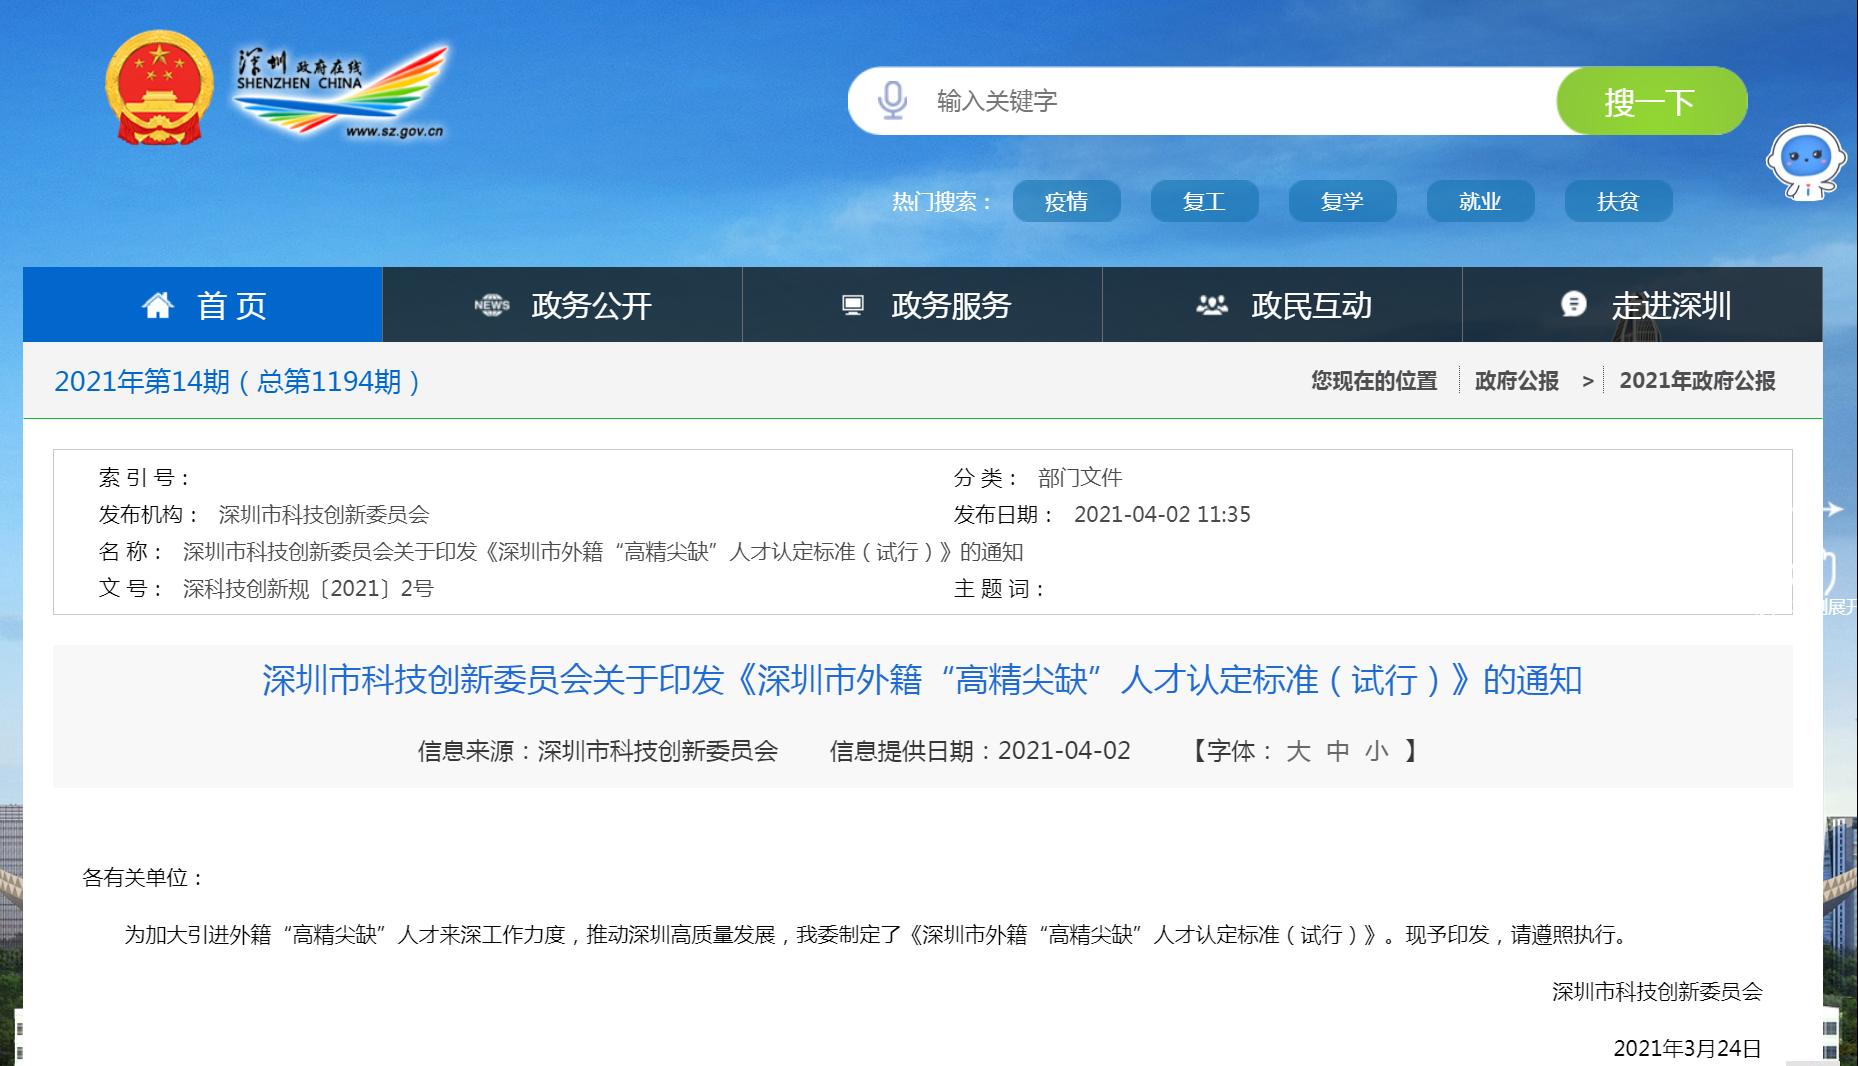The height and width of the screenshot is (1066, 1858).
Task: Click the microphone voice search icon
Action: tap(891, 101)
